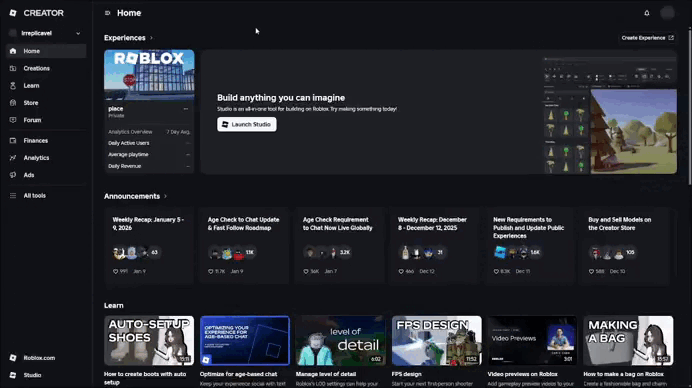Image resolution: width=692 pixels, height=388 pixels.
Task: Click the Forum chat icon in sidebar
Action: pyautogui.click(x=13, y=120)
